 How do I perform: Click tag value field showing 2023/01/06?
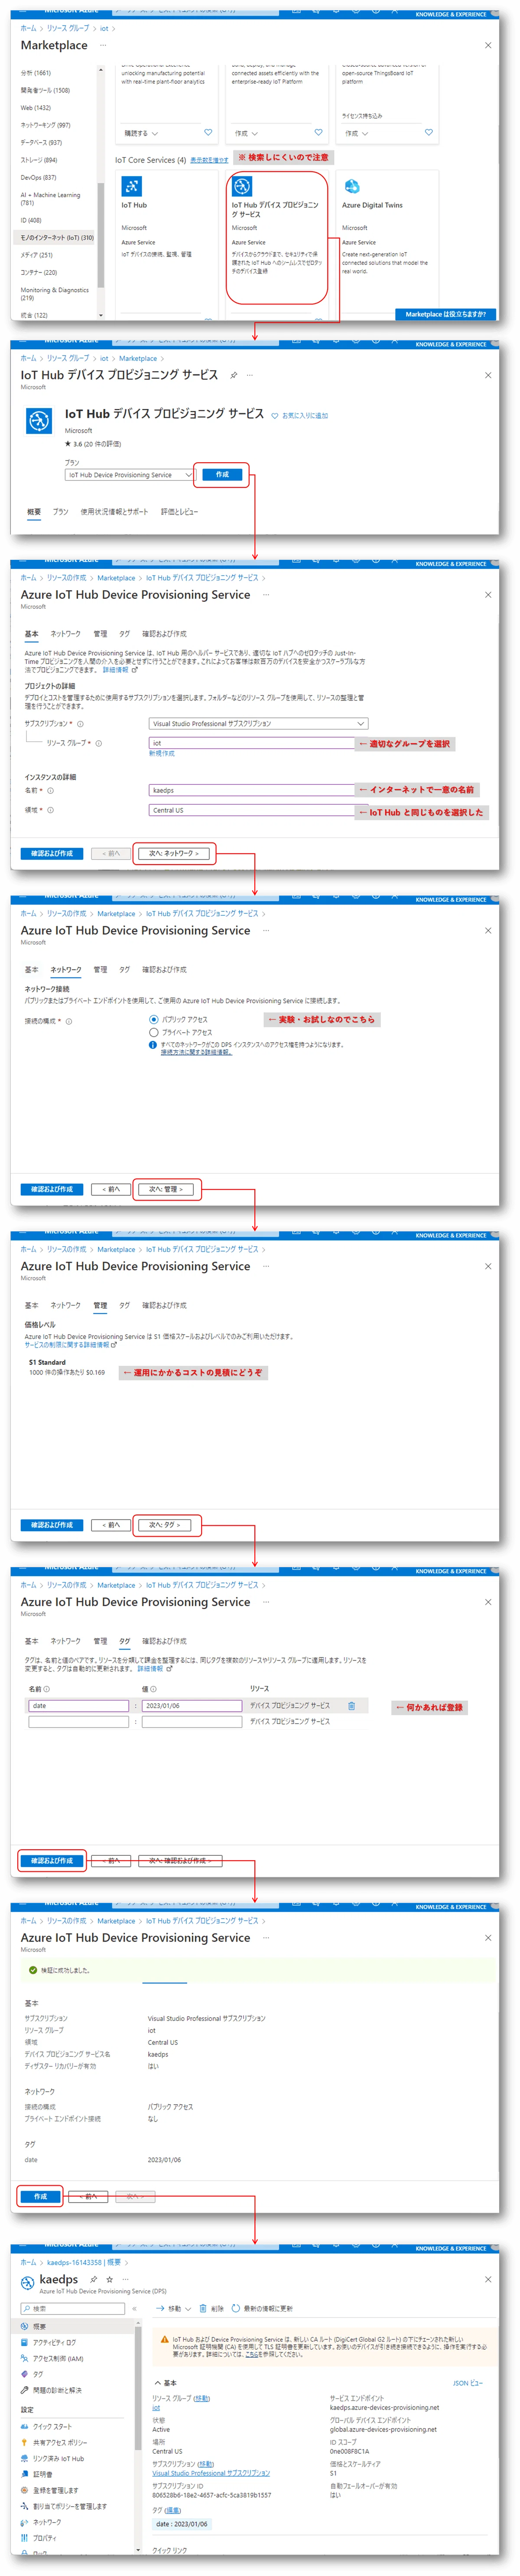pos(192,1706)
